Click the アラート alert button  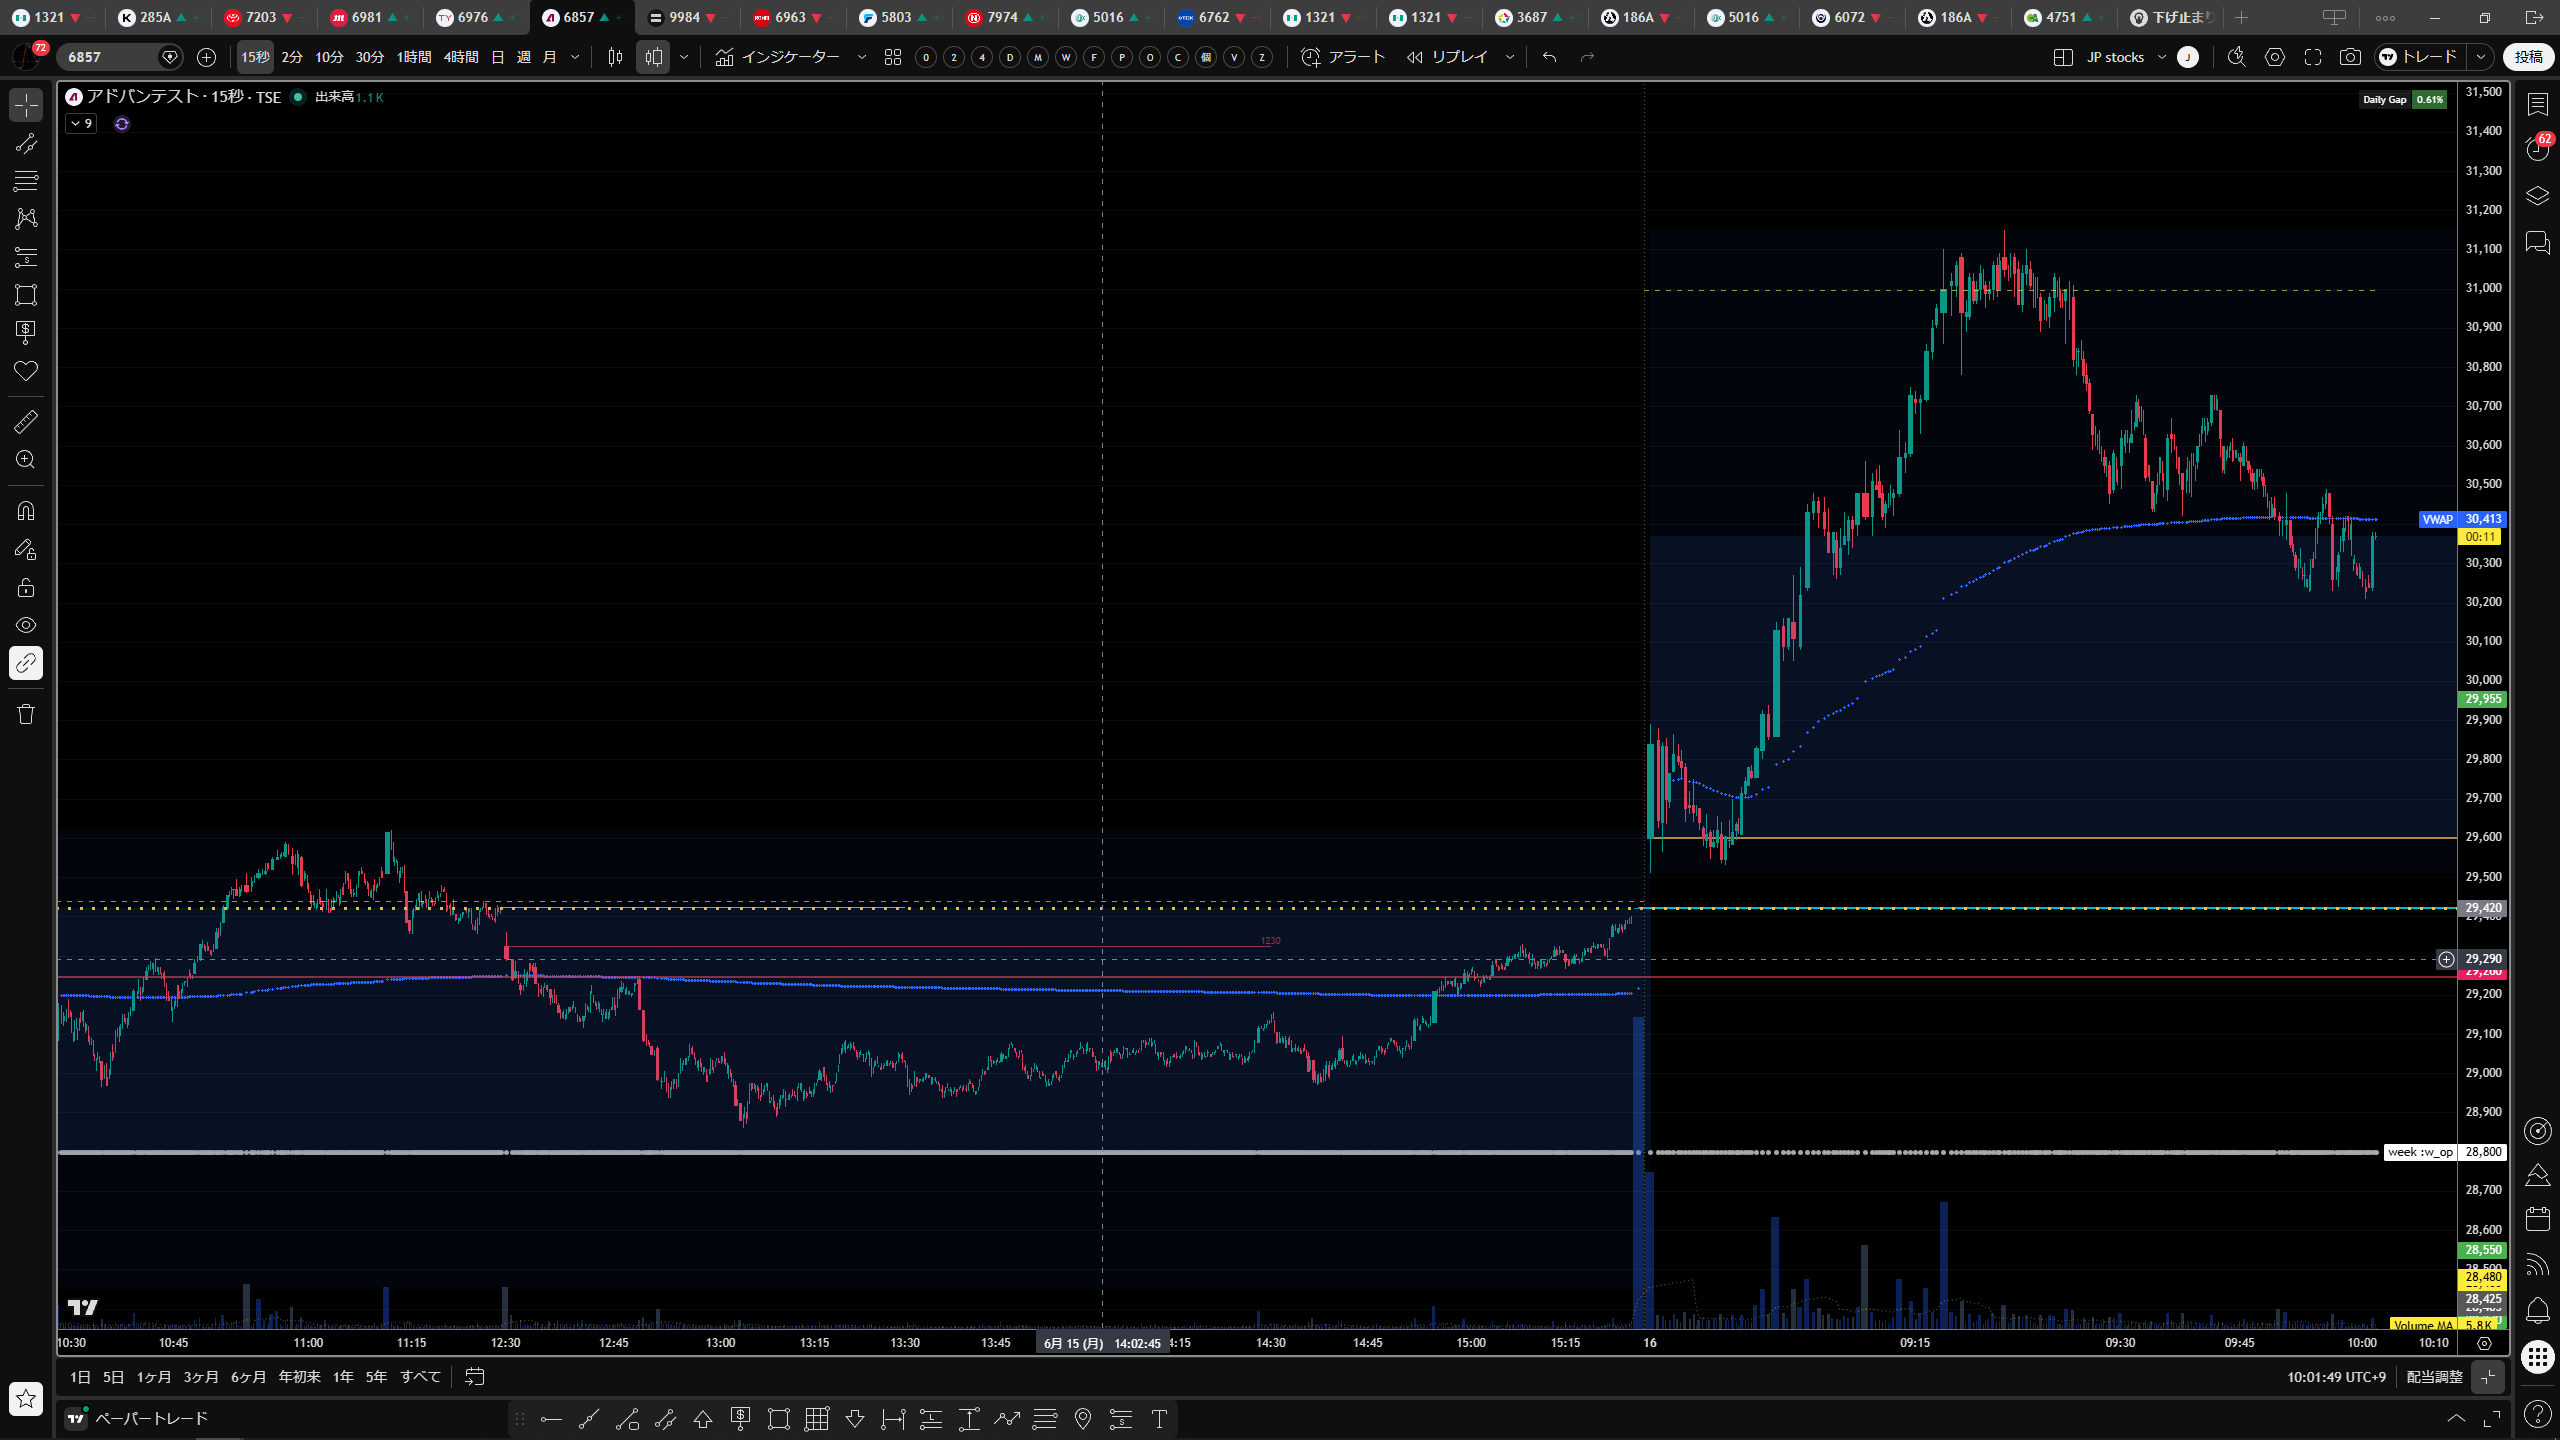pos(1343,57)
